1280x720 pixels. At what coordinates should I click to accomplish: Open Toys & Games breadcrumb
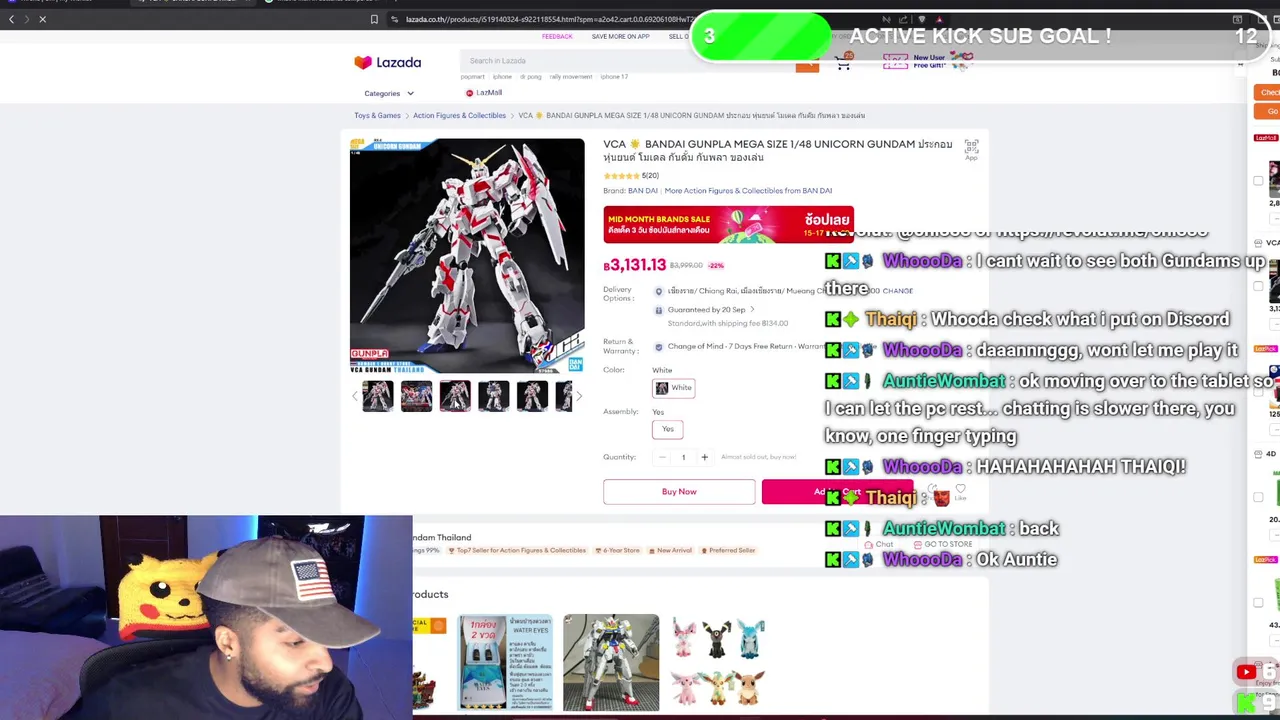point(377,115)
